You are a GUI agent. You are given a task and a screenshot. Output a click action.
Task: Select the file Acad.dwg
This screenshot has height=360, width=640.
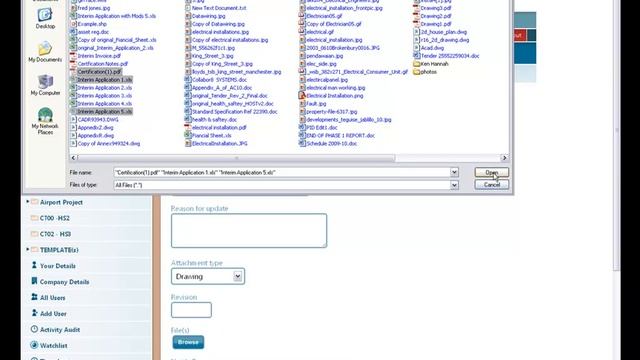point(432,48)
